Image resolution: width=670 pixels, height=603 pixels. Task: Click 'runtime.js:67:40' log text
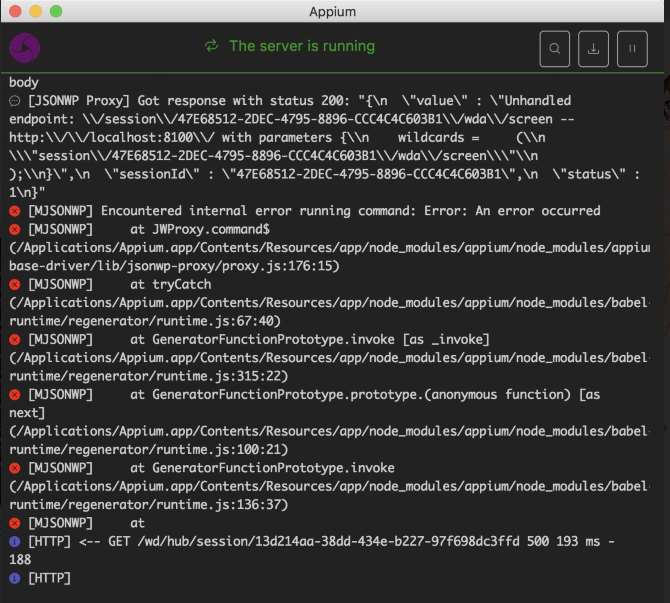[215, 321]
